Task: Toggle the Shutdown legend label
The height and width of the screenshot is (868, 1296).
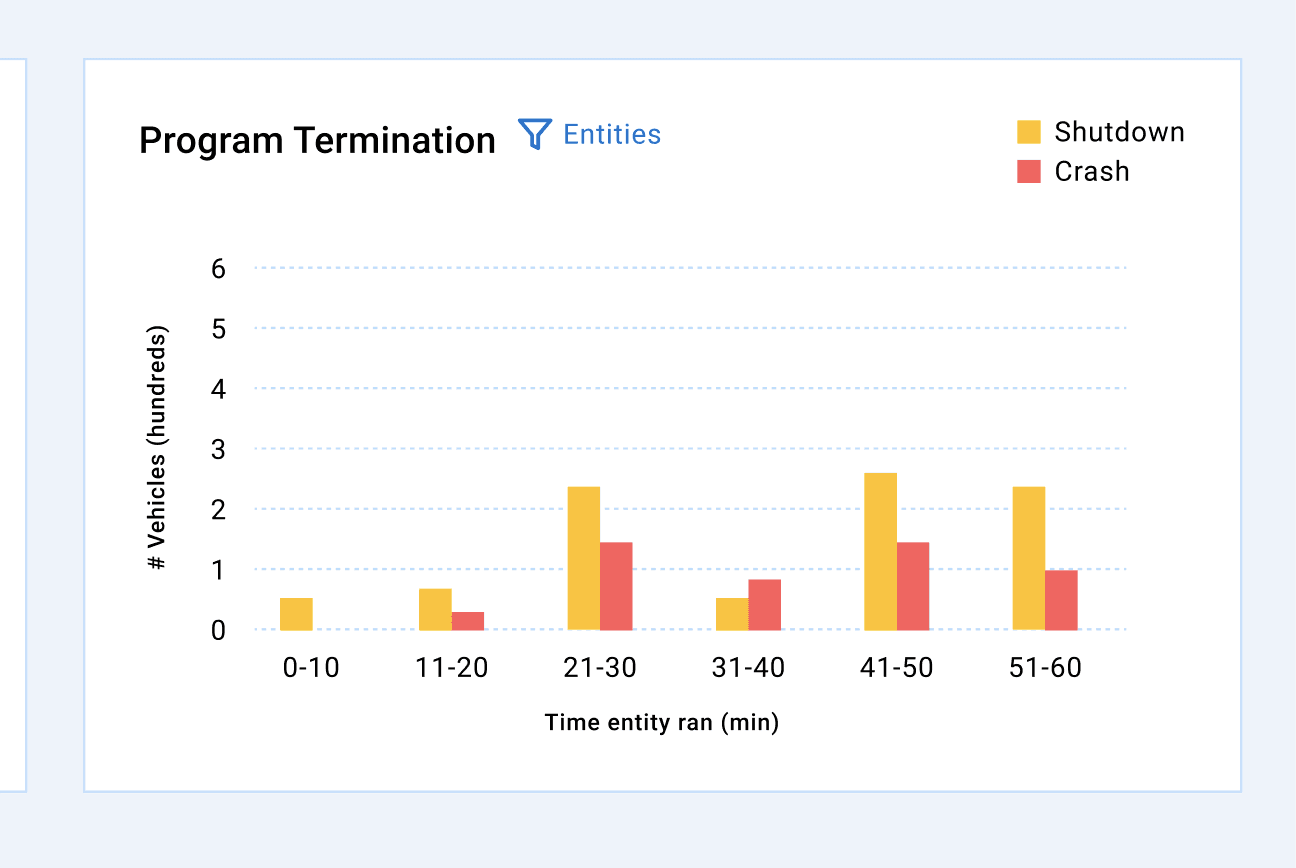Action: click(x=1119, y=132)
